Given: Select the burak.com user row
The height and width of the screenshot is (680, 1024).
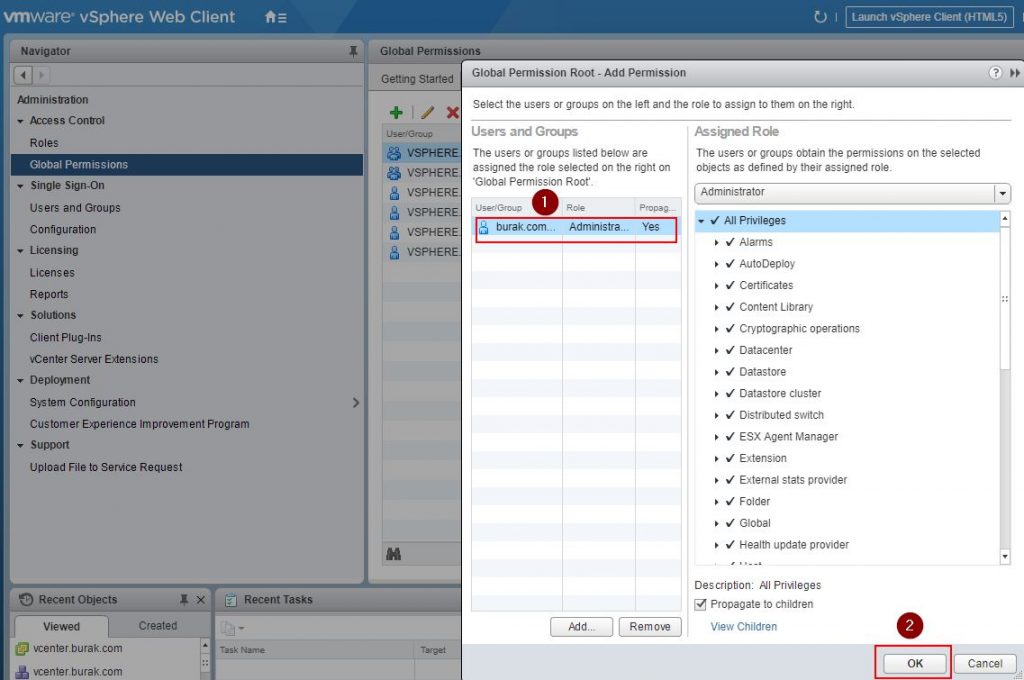Looking at the screenshot, I should click(576, 227).
